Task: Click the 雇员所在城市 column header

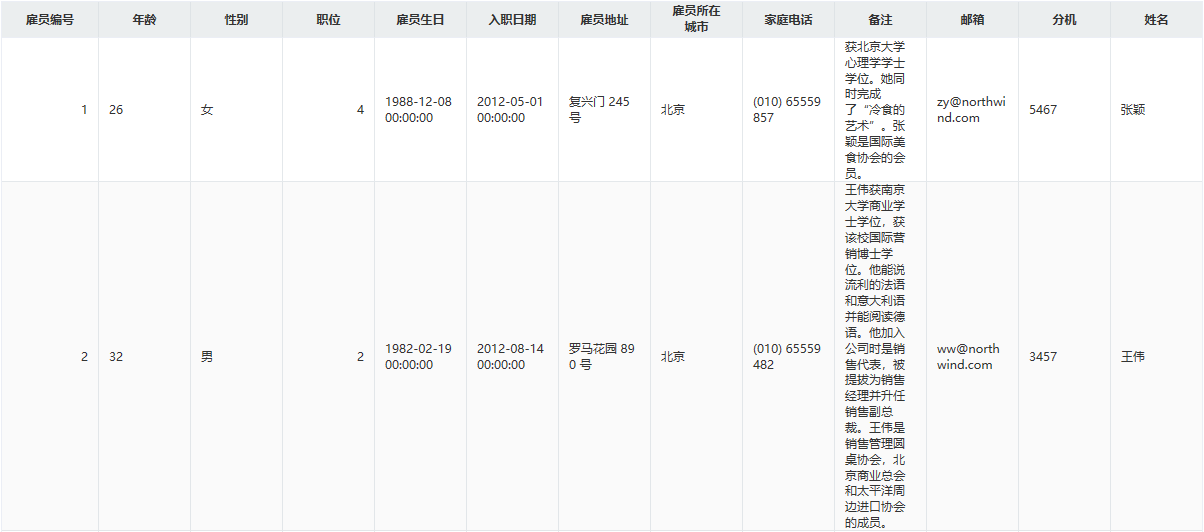Action: (x=696, y=20)
